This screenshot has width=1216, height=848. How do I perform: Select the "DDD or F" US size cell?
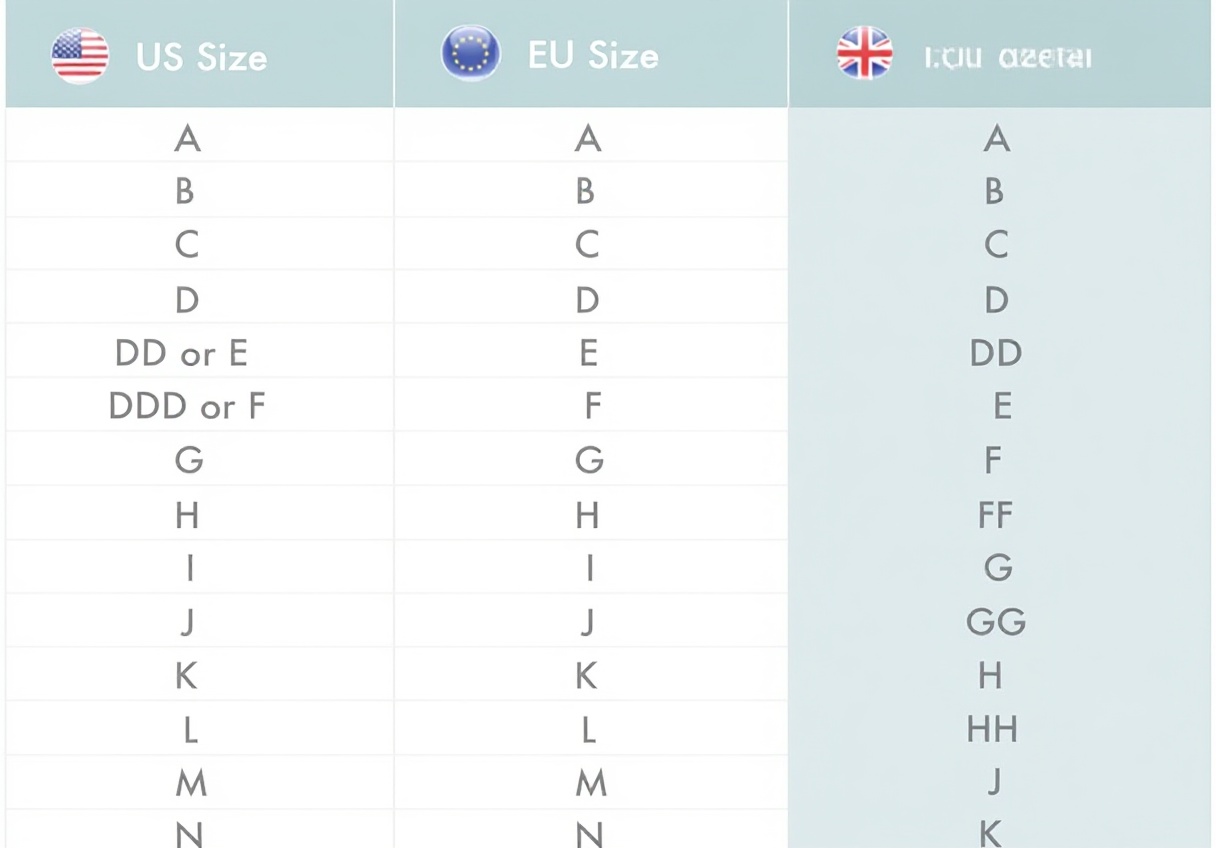click(x=187, y=406)
